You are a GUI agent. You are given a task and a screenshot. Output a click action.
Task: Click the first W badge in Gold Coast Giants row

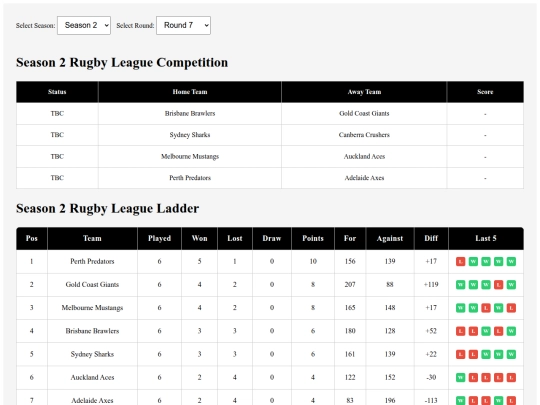click(460, 285)
